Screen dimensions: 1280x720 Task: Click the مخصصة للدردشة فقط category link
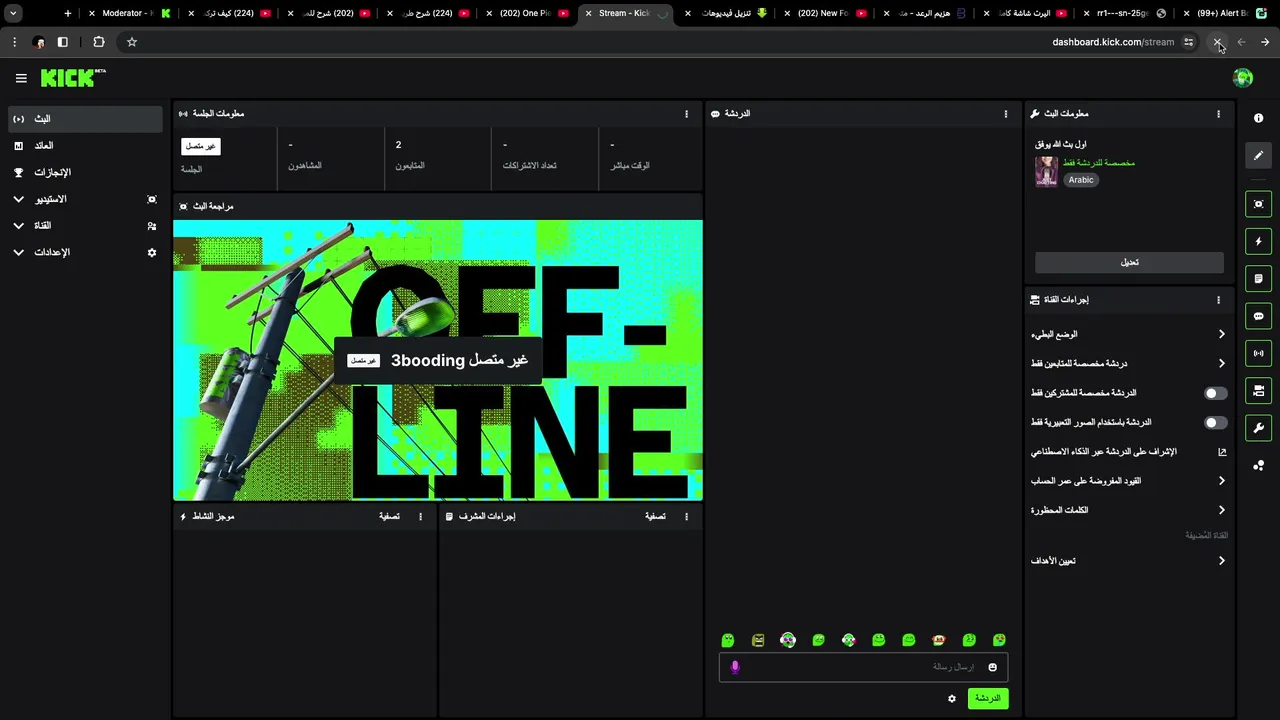pos(1098,162)
